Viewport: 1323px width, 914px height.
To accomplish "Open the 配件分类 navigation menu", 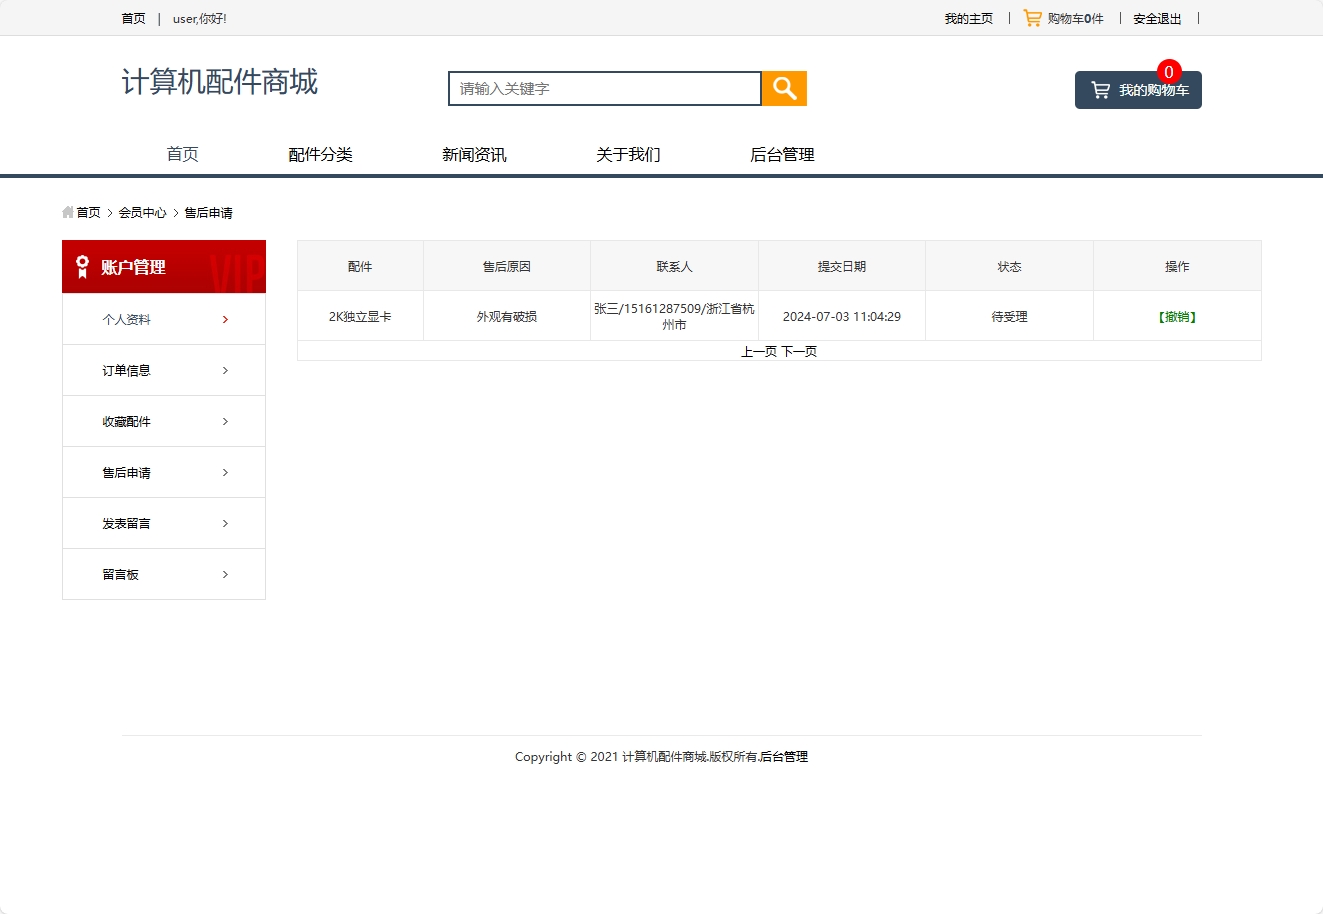I will pyautogui.click(x=321, y=154).
